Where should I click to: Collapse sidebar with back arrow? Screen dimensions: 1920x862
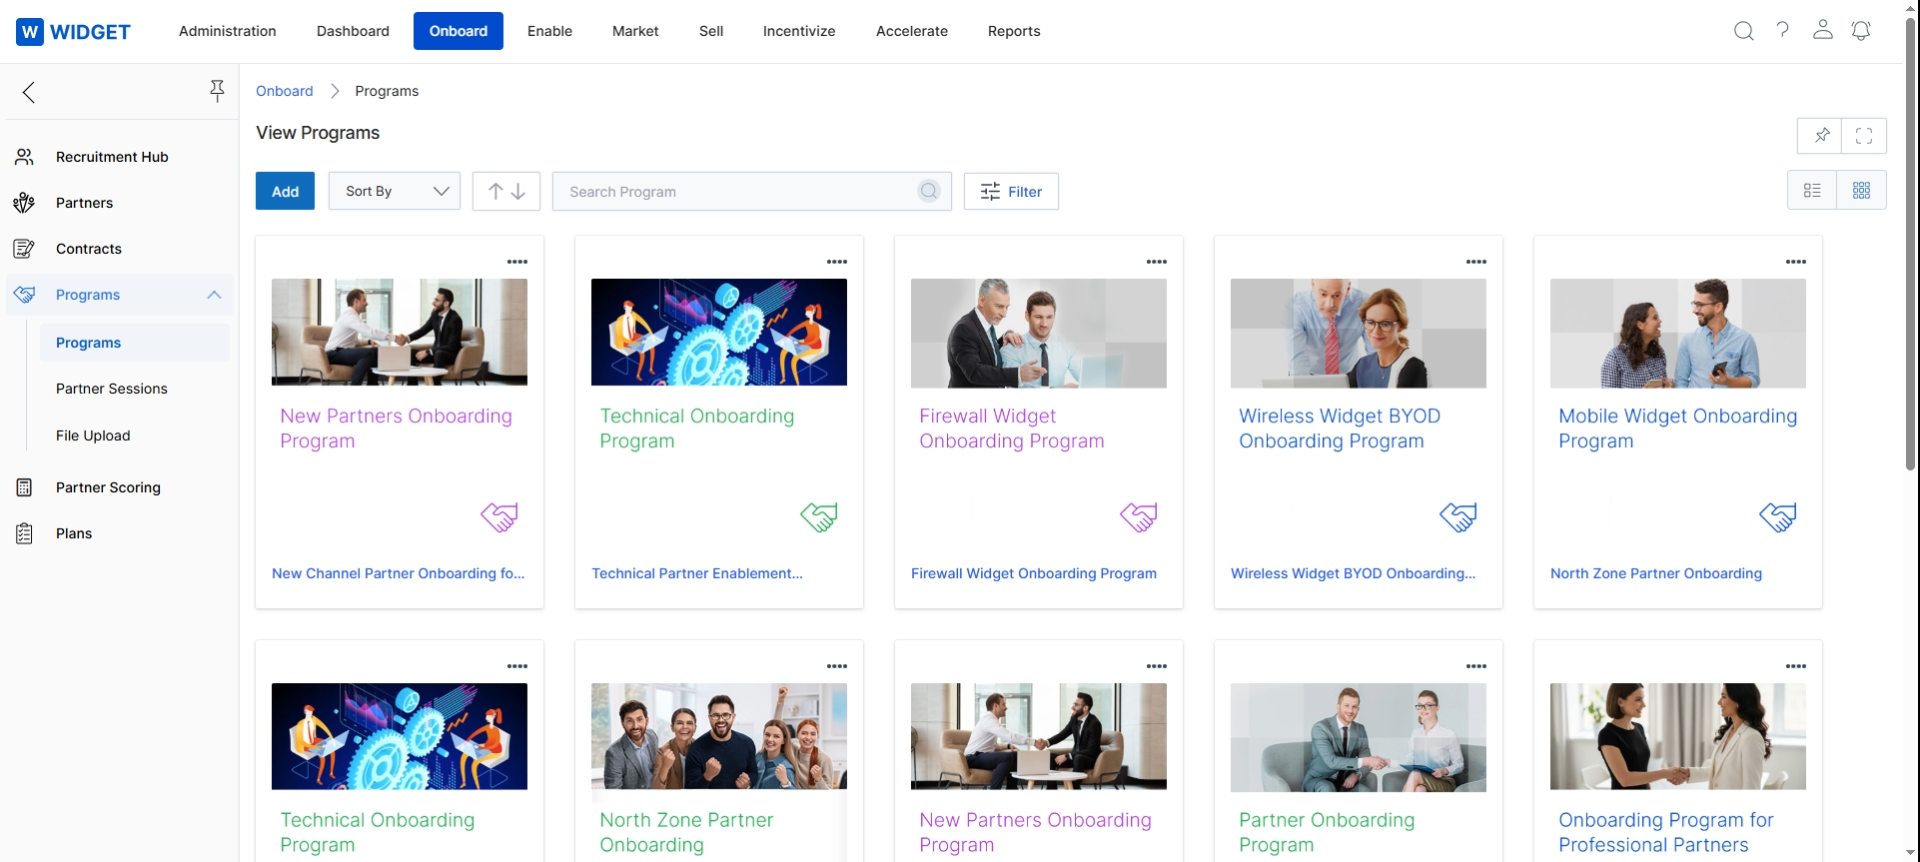click(29, 93)
